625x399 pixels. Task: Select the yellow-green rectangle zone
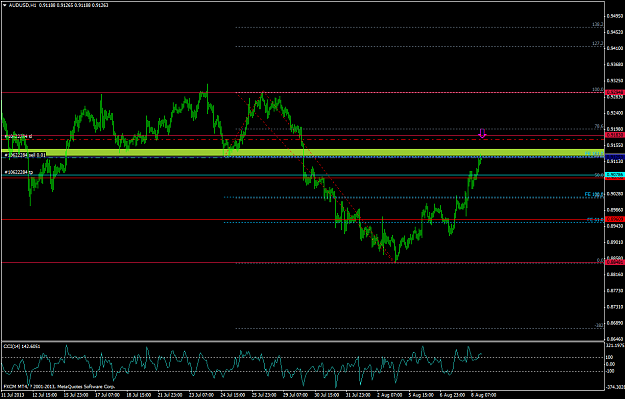(x=303, y=152)
